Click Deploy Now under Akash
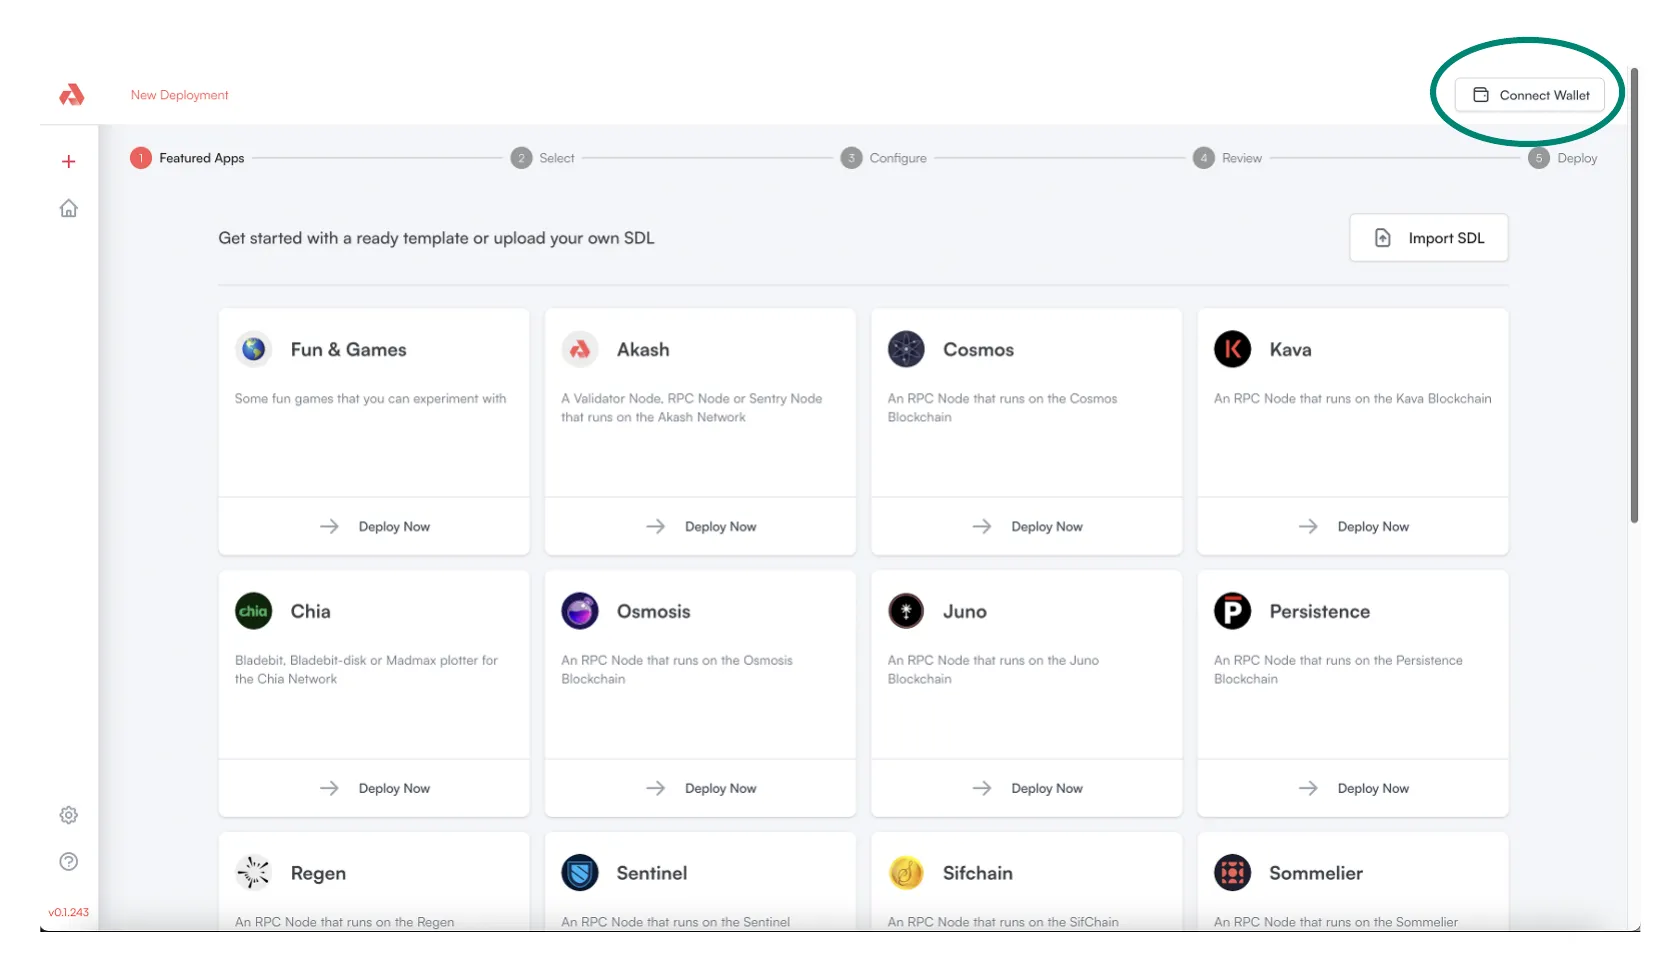Image resolution: width=1680 pixels, height=971 pixels. (700, 527)
